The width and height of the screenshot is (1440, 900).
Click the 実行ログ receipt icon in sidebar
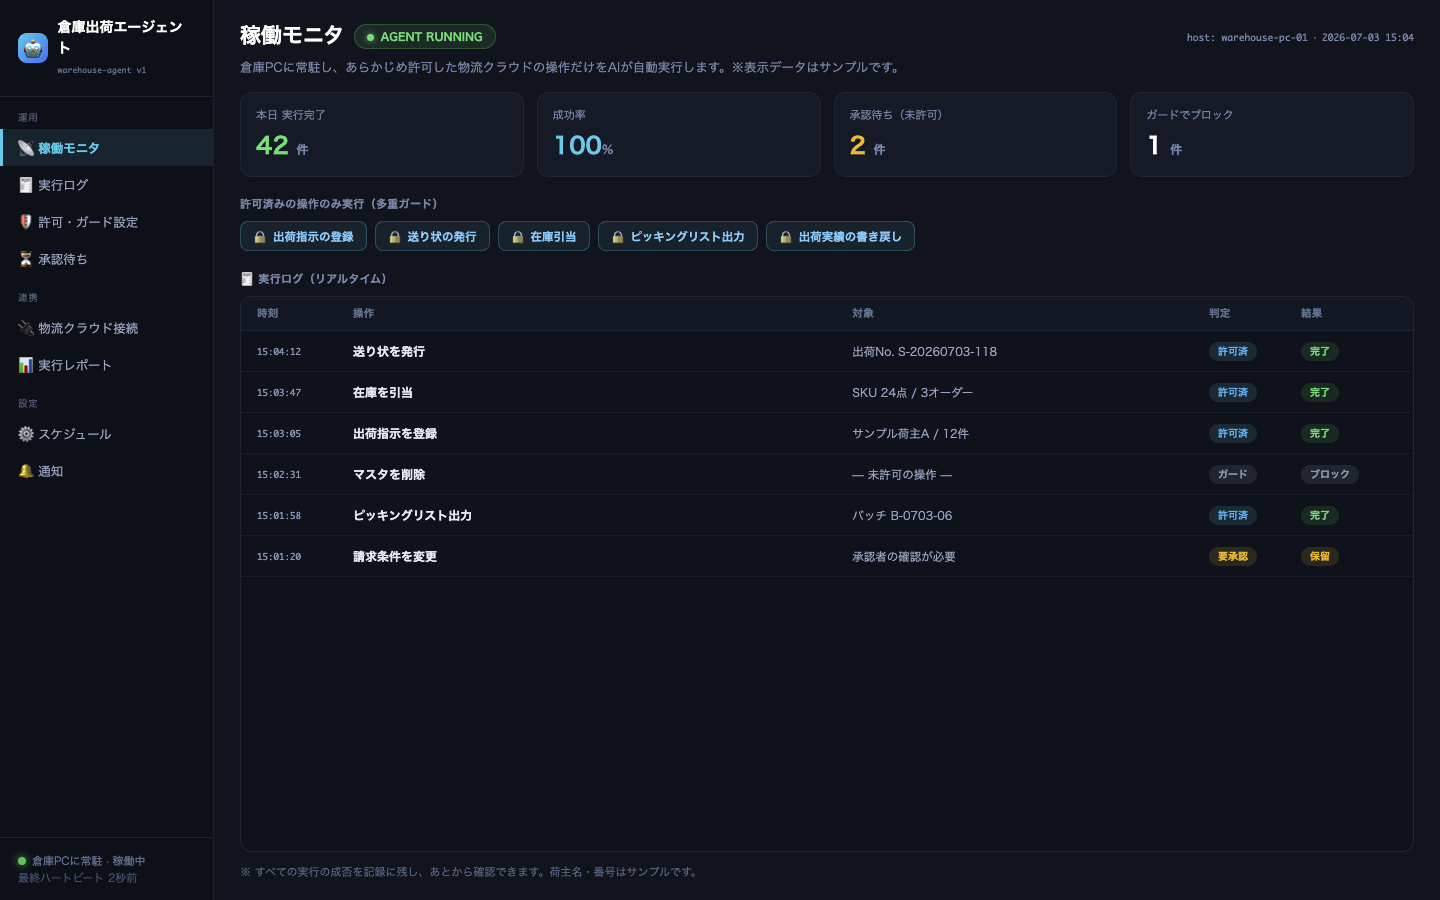(x=26, y=185)
